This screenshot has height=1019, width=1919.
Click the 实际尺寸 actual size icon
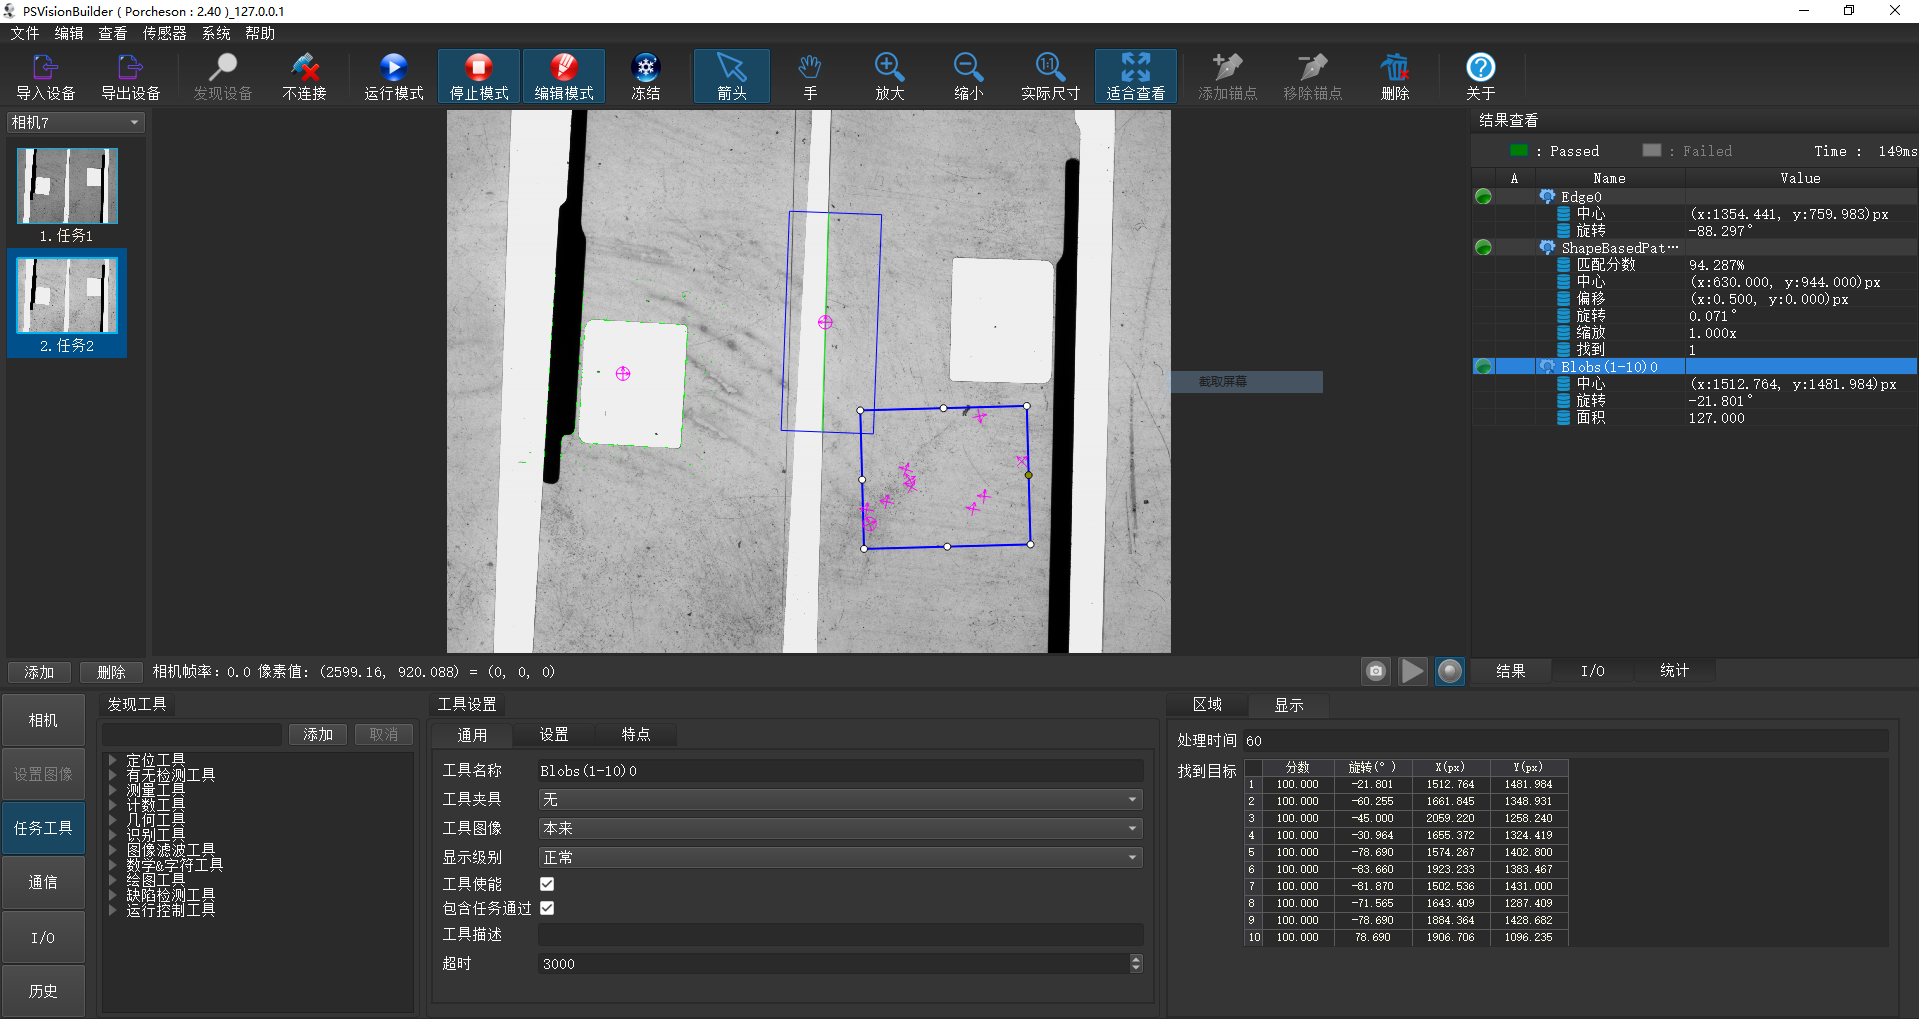coord(1049,68)
